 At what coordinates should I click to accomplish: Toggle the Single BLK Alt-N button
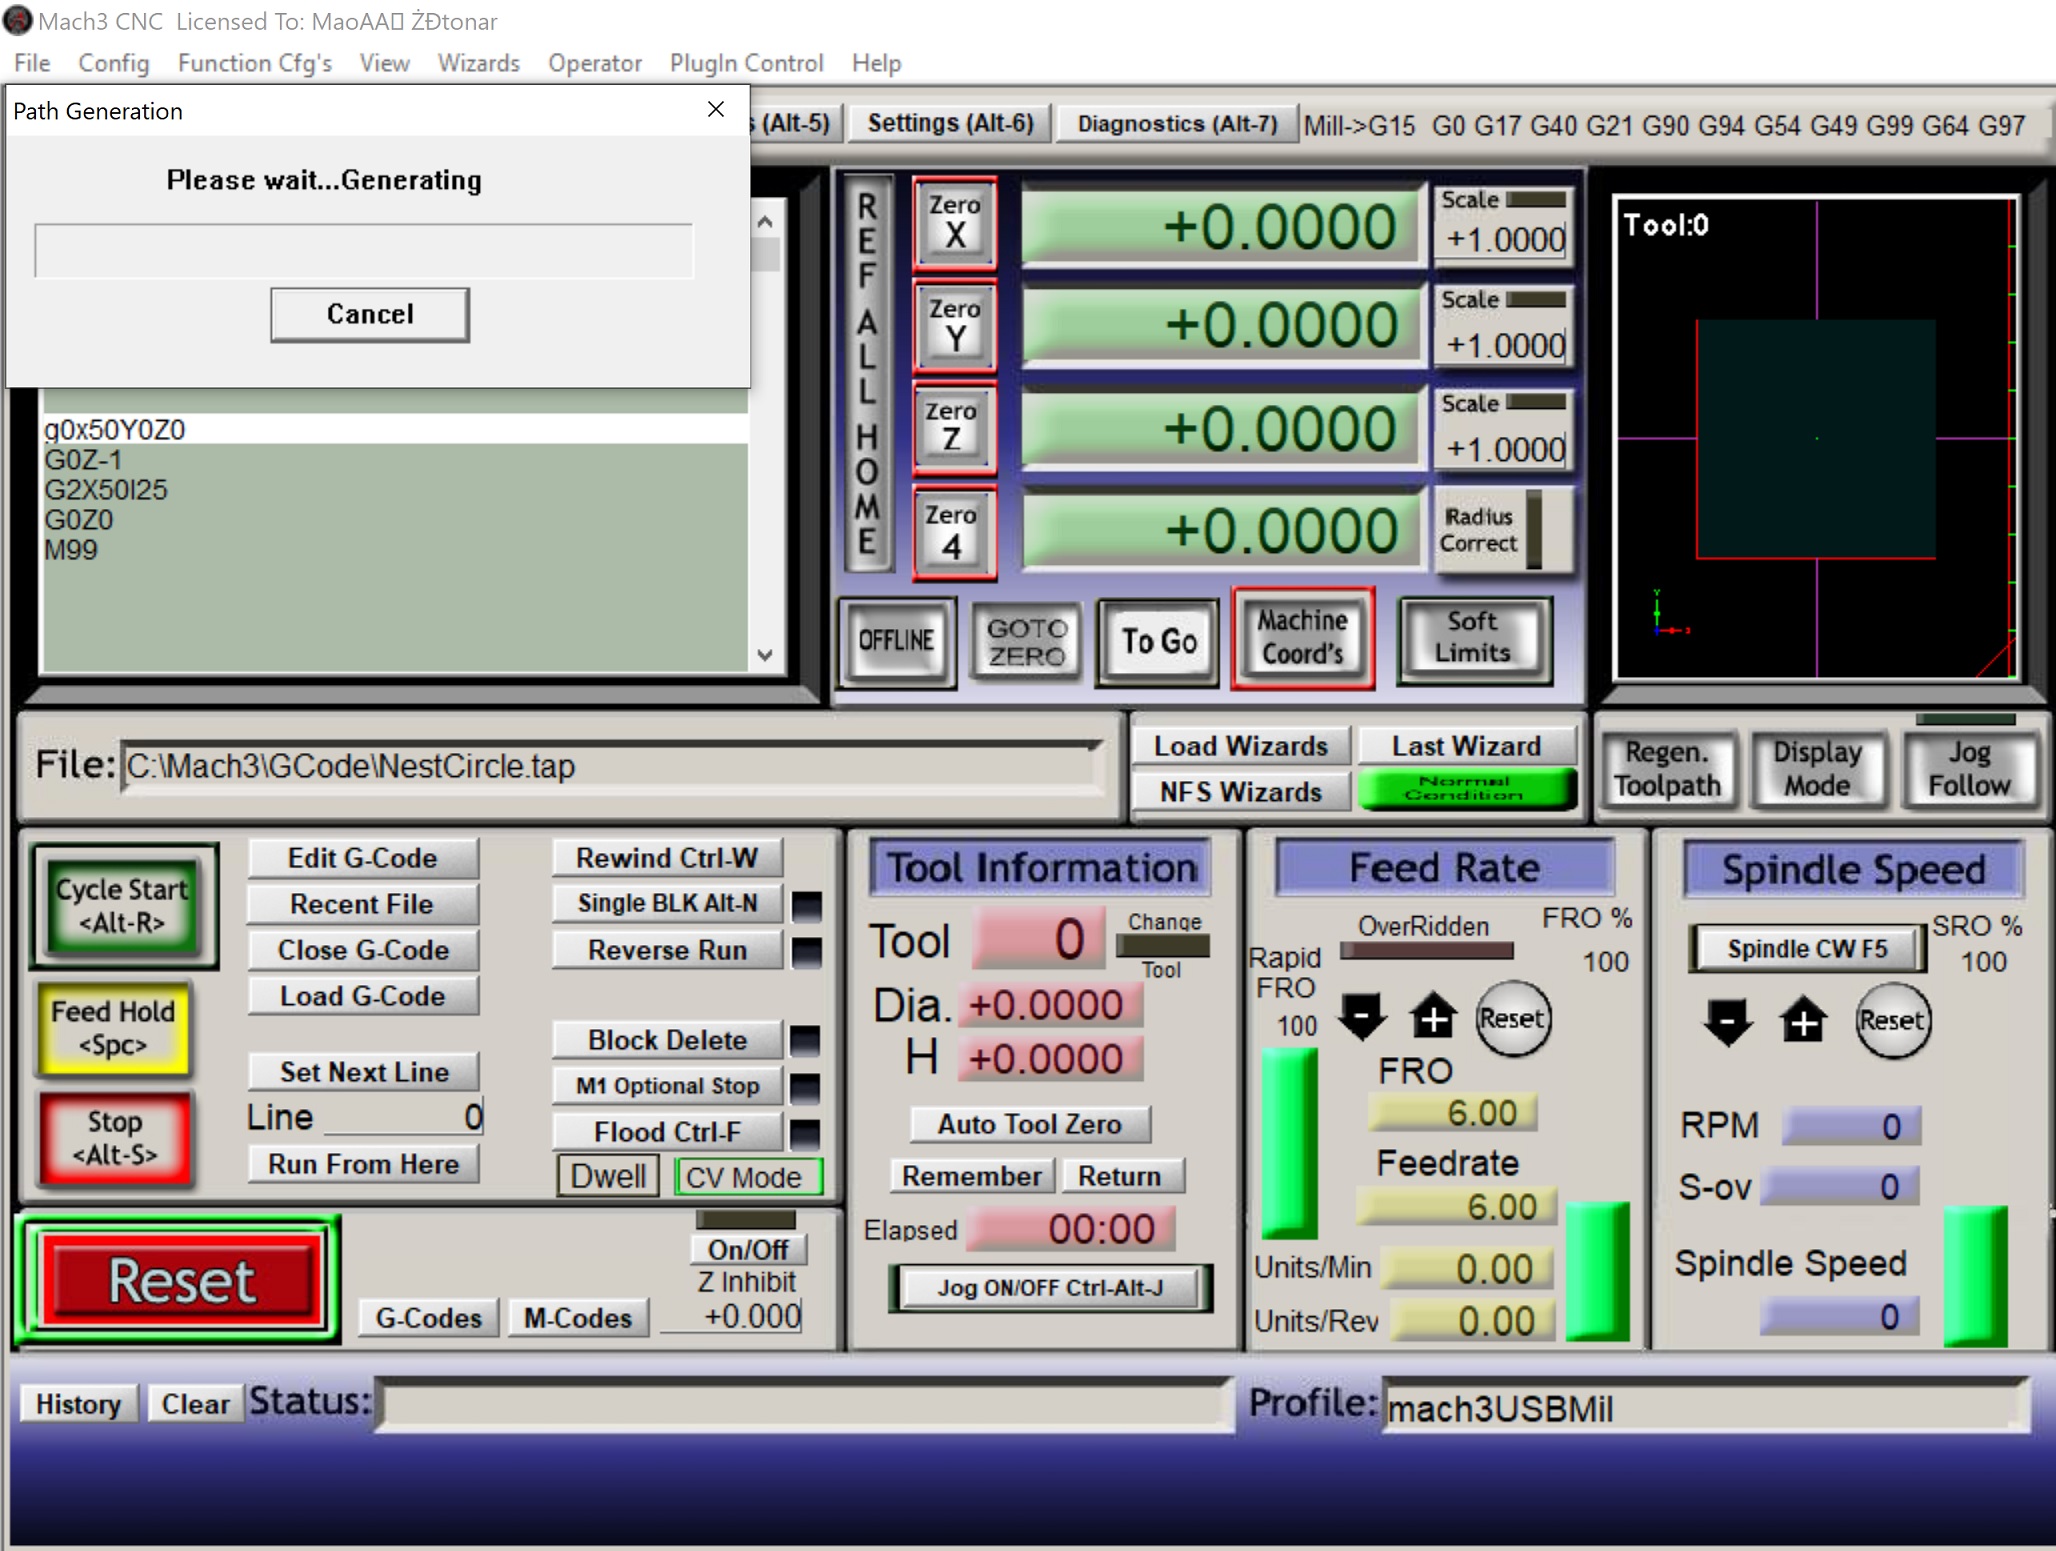[667, 903]
